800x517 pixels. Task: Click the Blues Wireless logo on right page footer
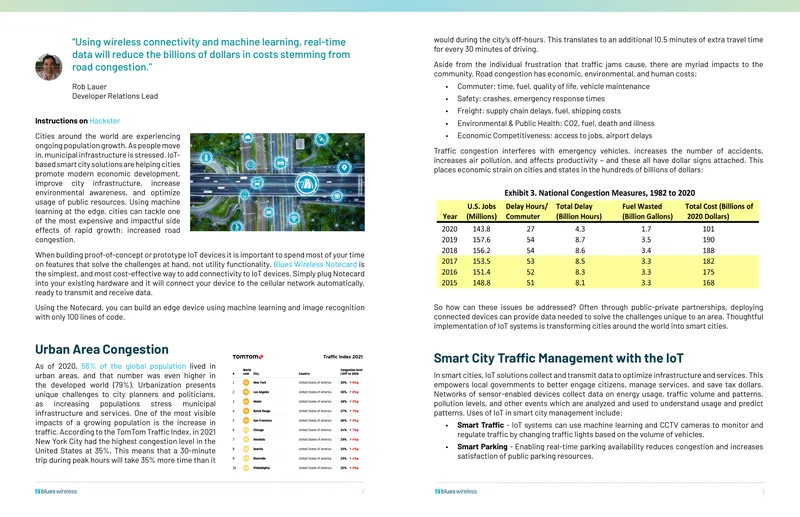(x=456, y=491)
